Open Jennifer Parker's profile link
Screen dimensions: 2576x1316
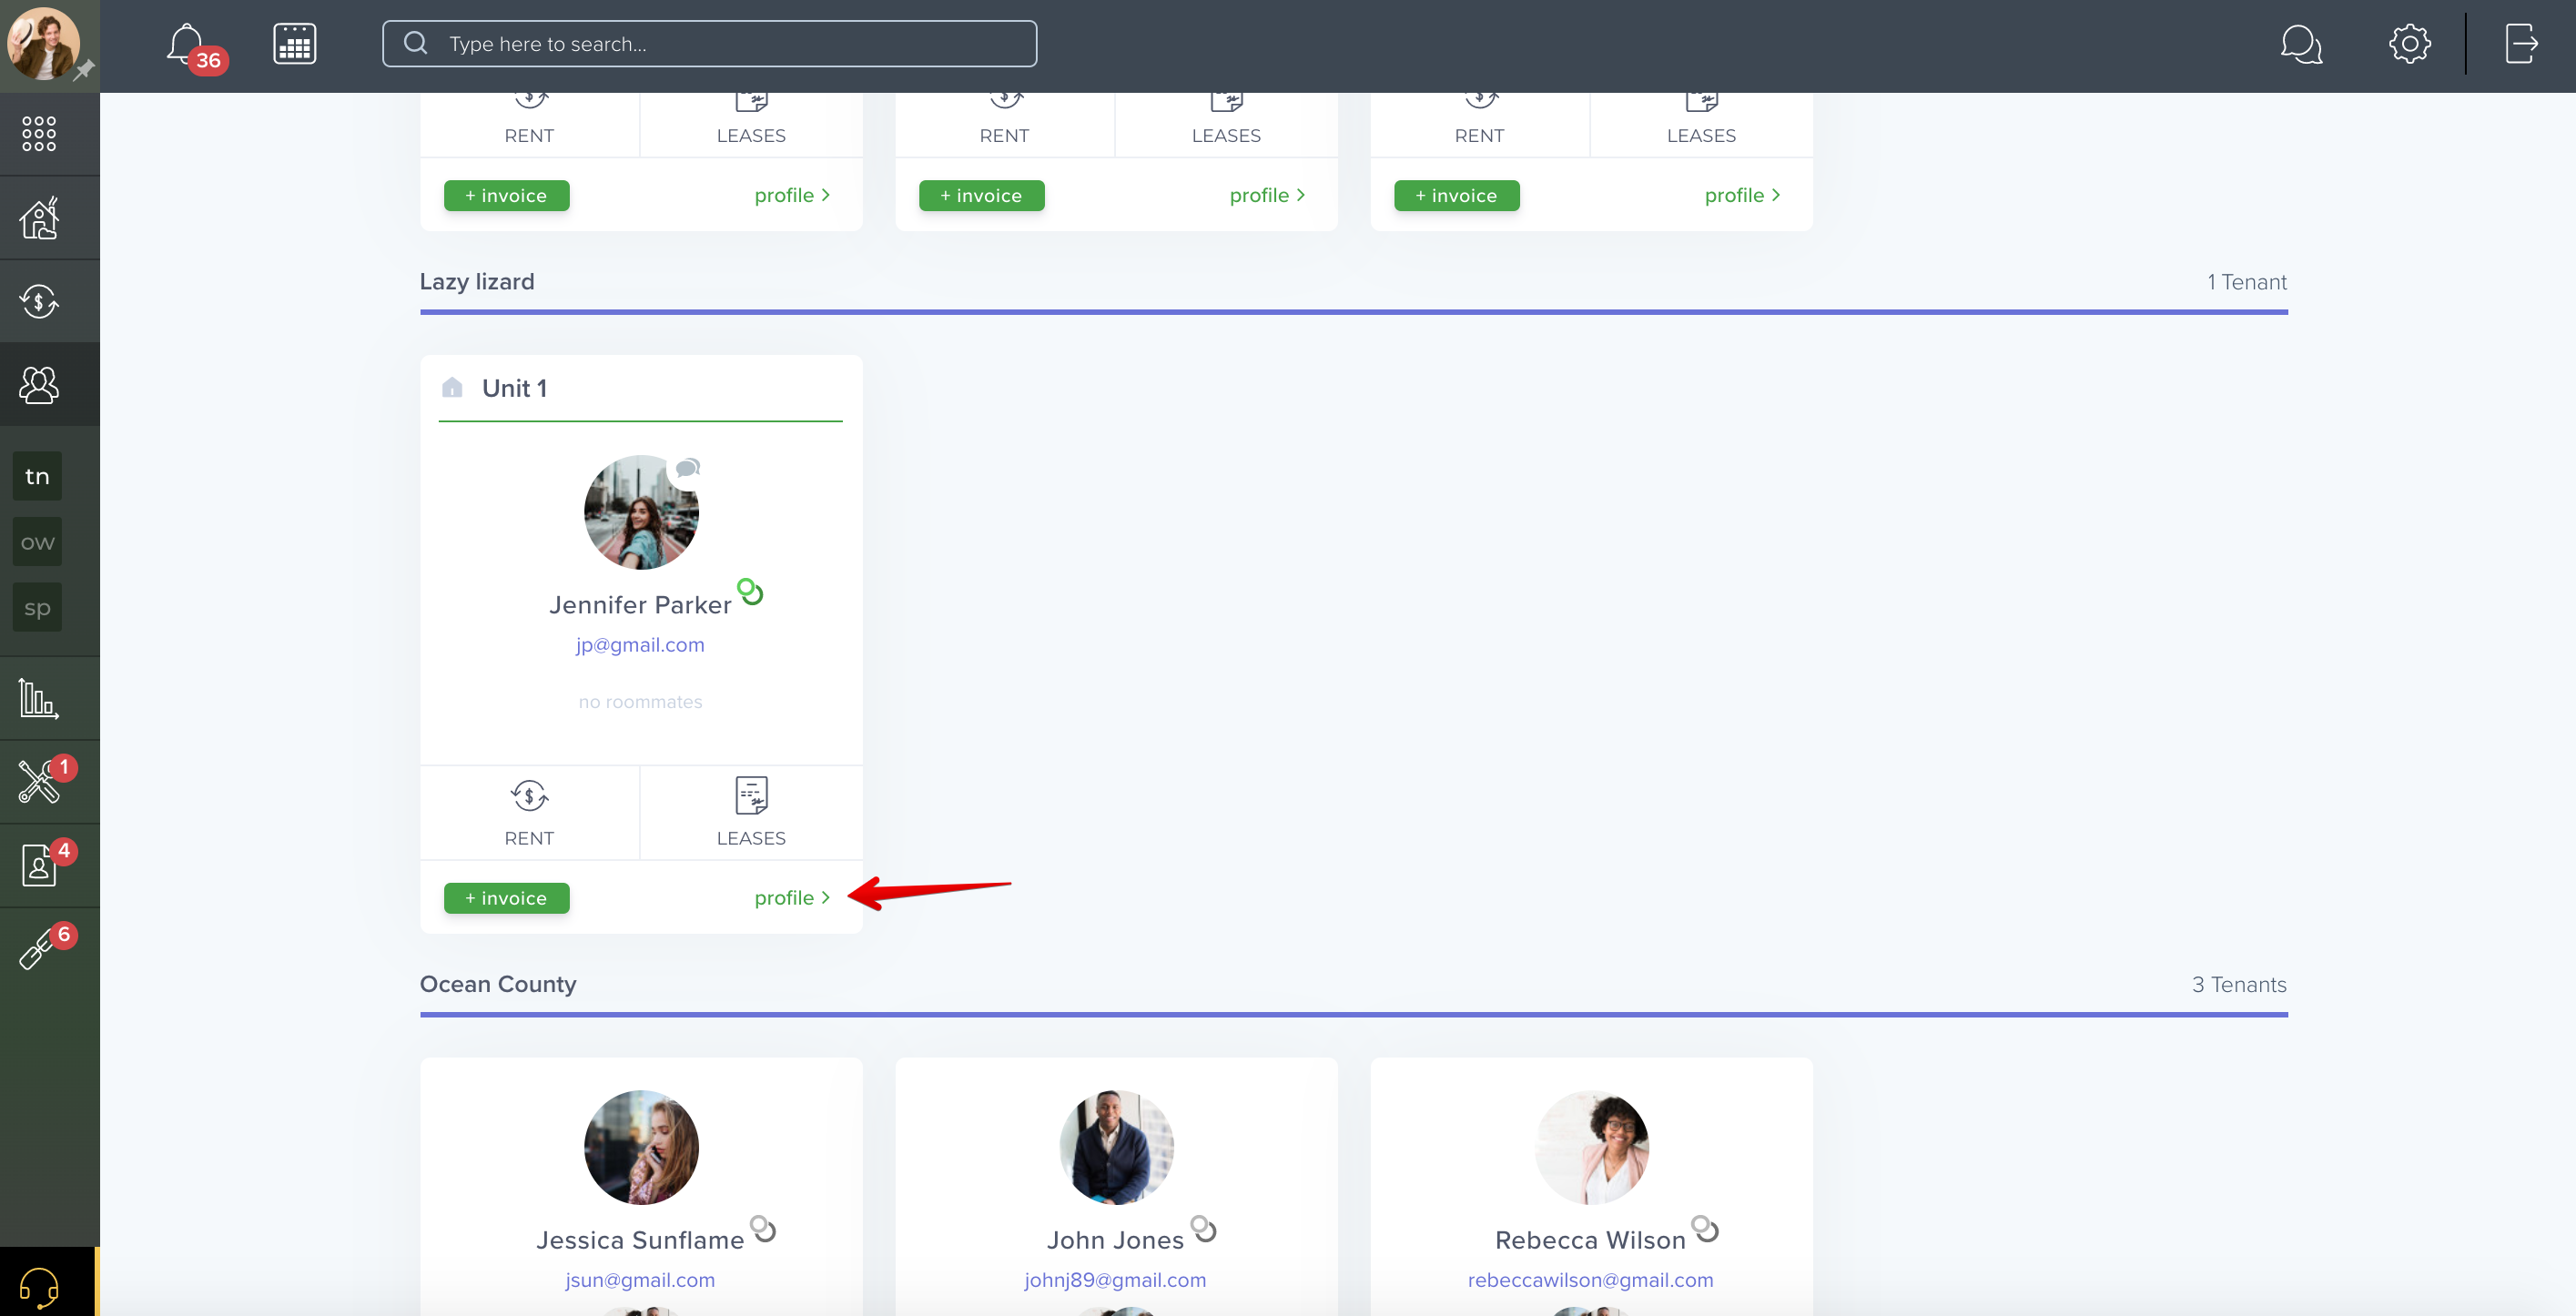click(792, 898)
